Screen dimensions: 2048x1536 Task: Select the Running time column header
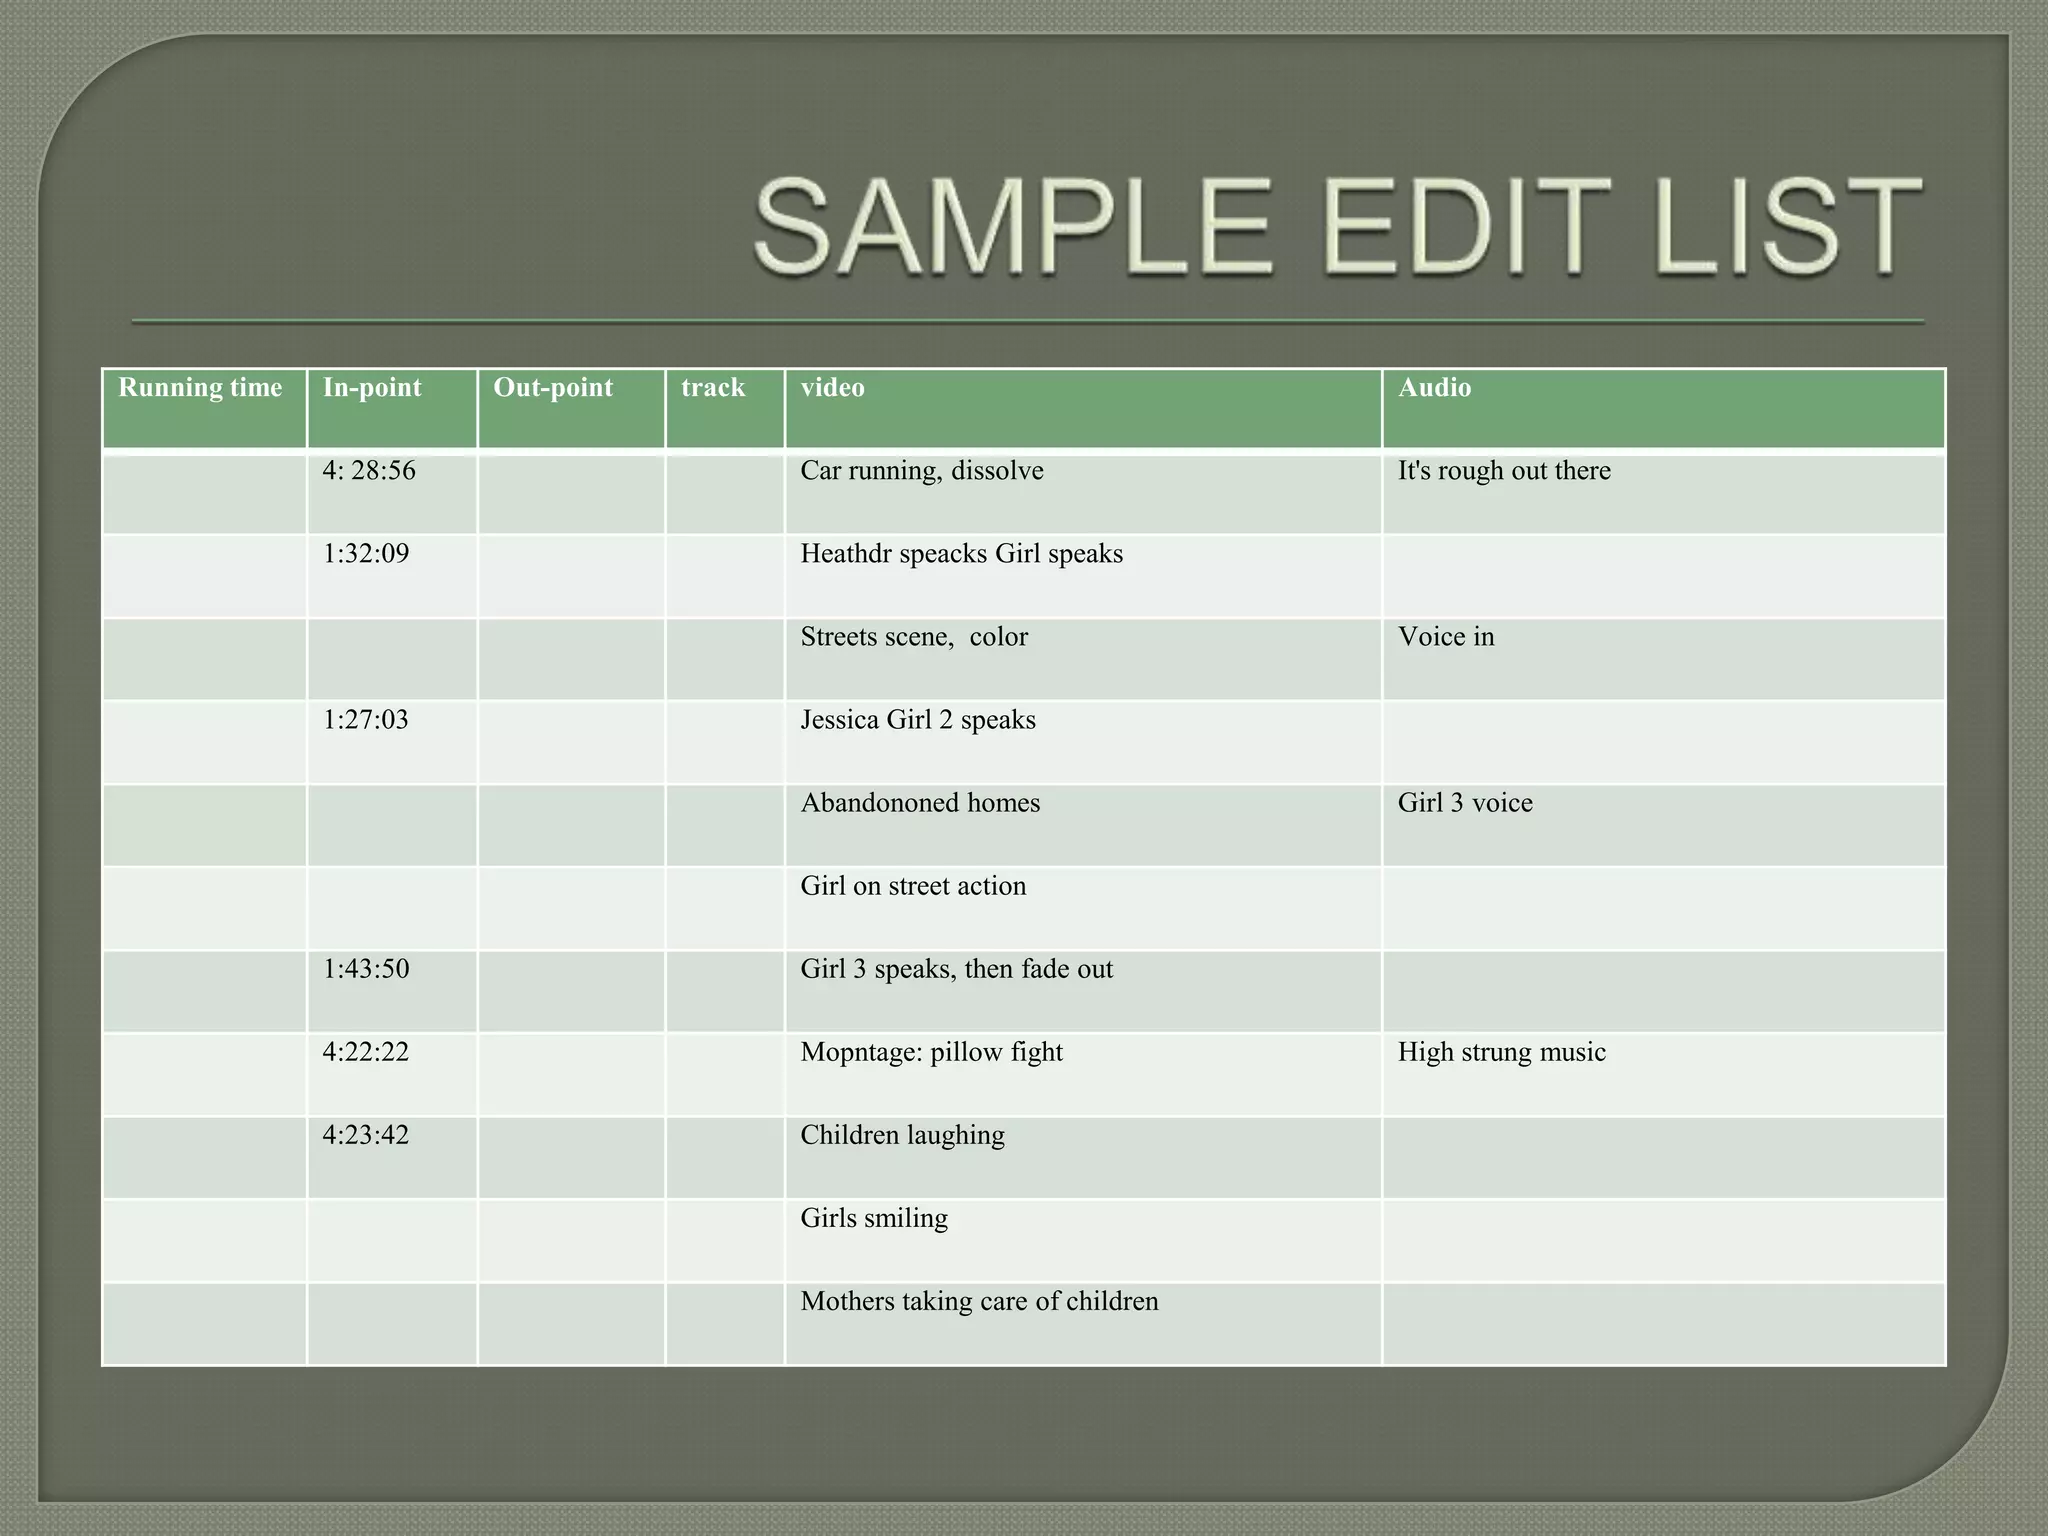pyautogui.click(x=205, y=409)
